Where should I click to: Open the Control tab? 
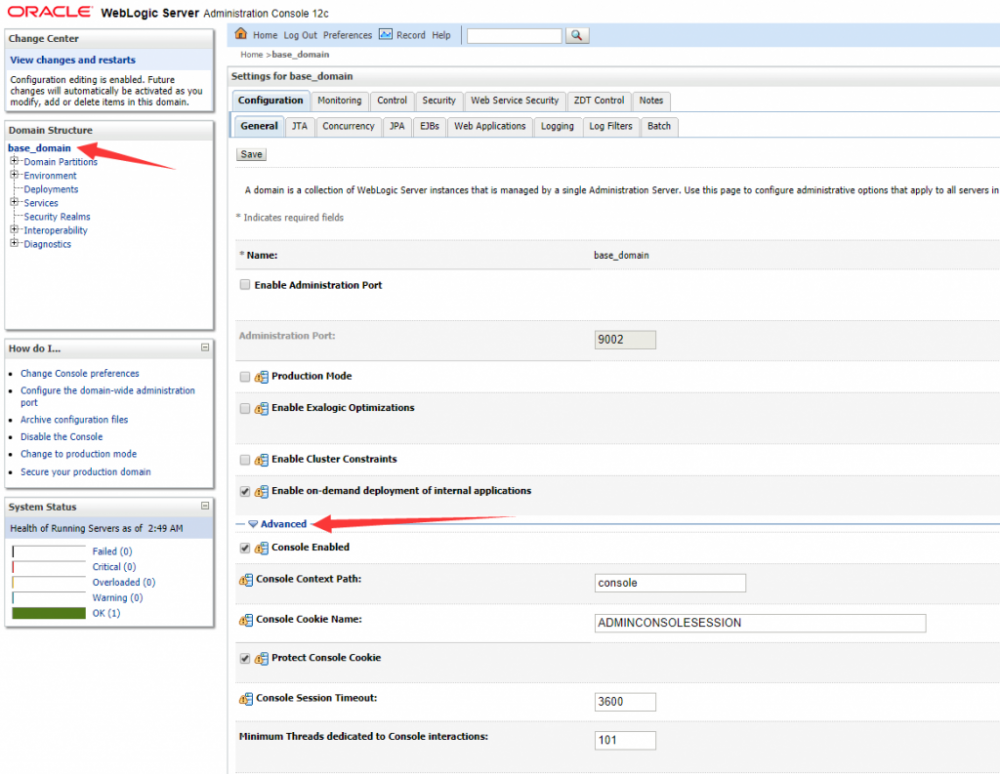pyautogui.click(x=392, y=101)
